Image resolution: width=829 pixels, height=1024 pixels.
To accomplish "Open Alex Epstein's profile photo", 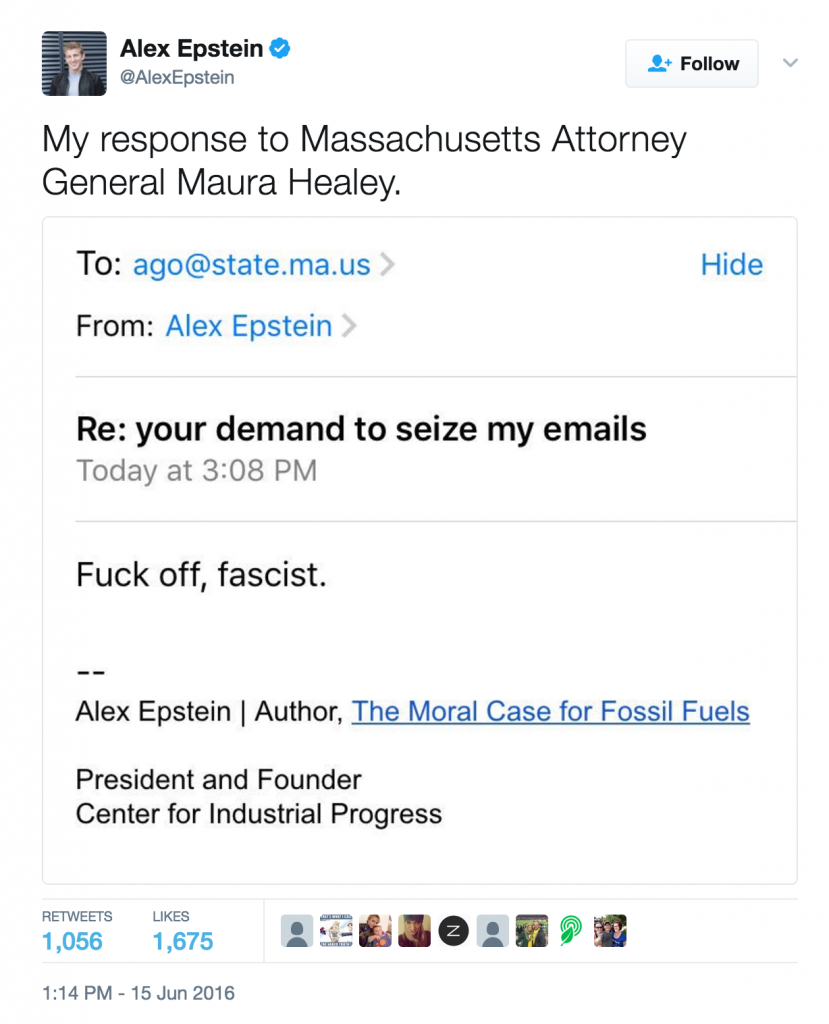I will pos(74,63).
